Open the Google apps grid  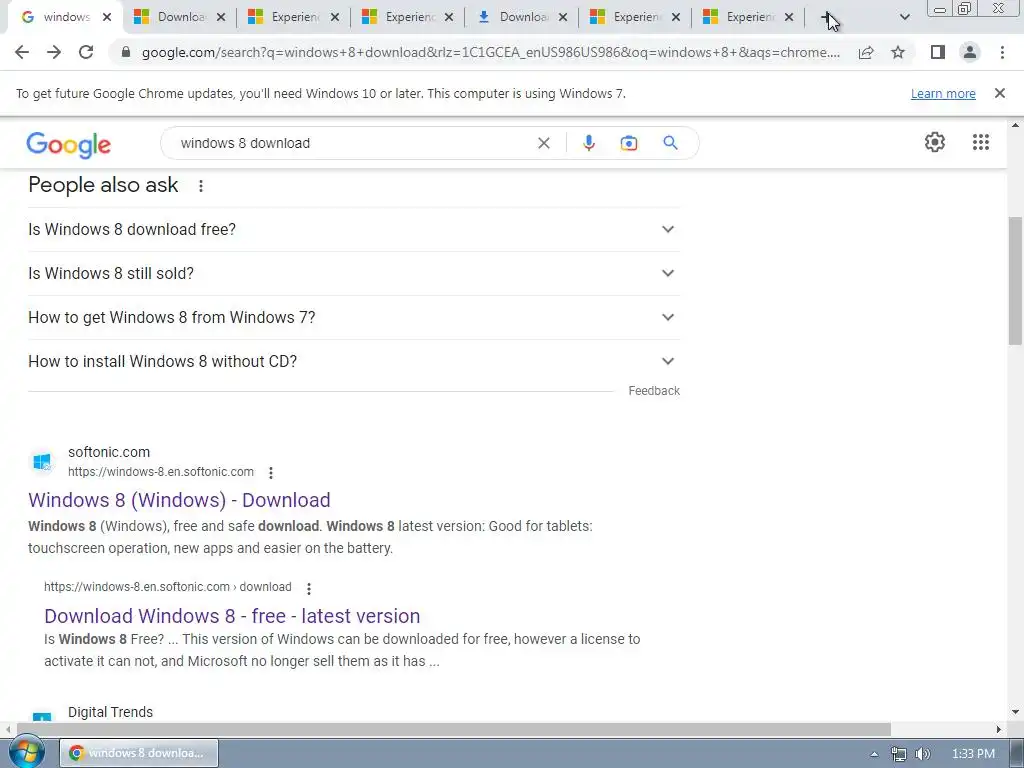(x=980, y=142)
